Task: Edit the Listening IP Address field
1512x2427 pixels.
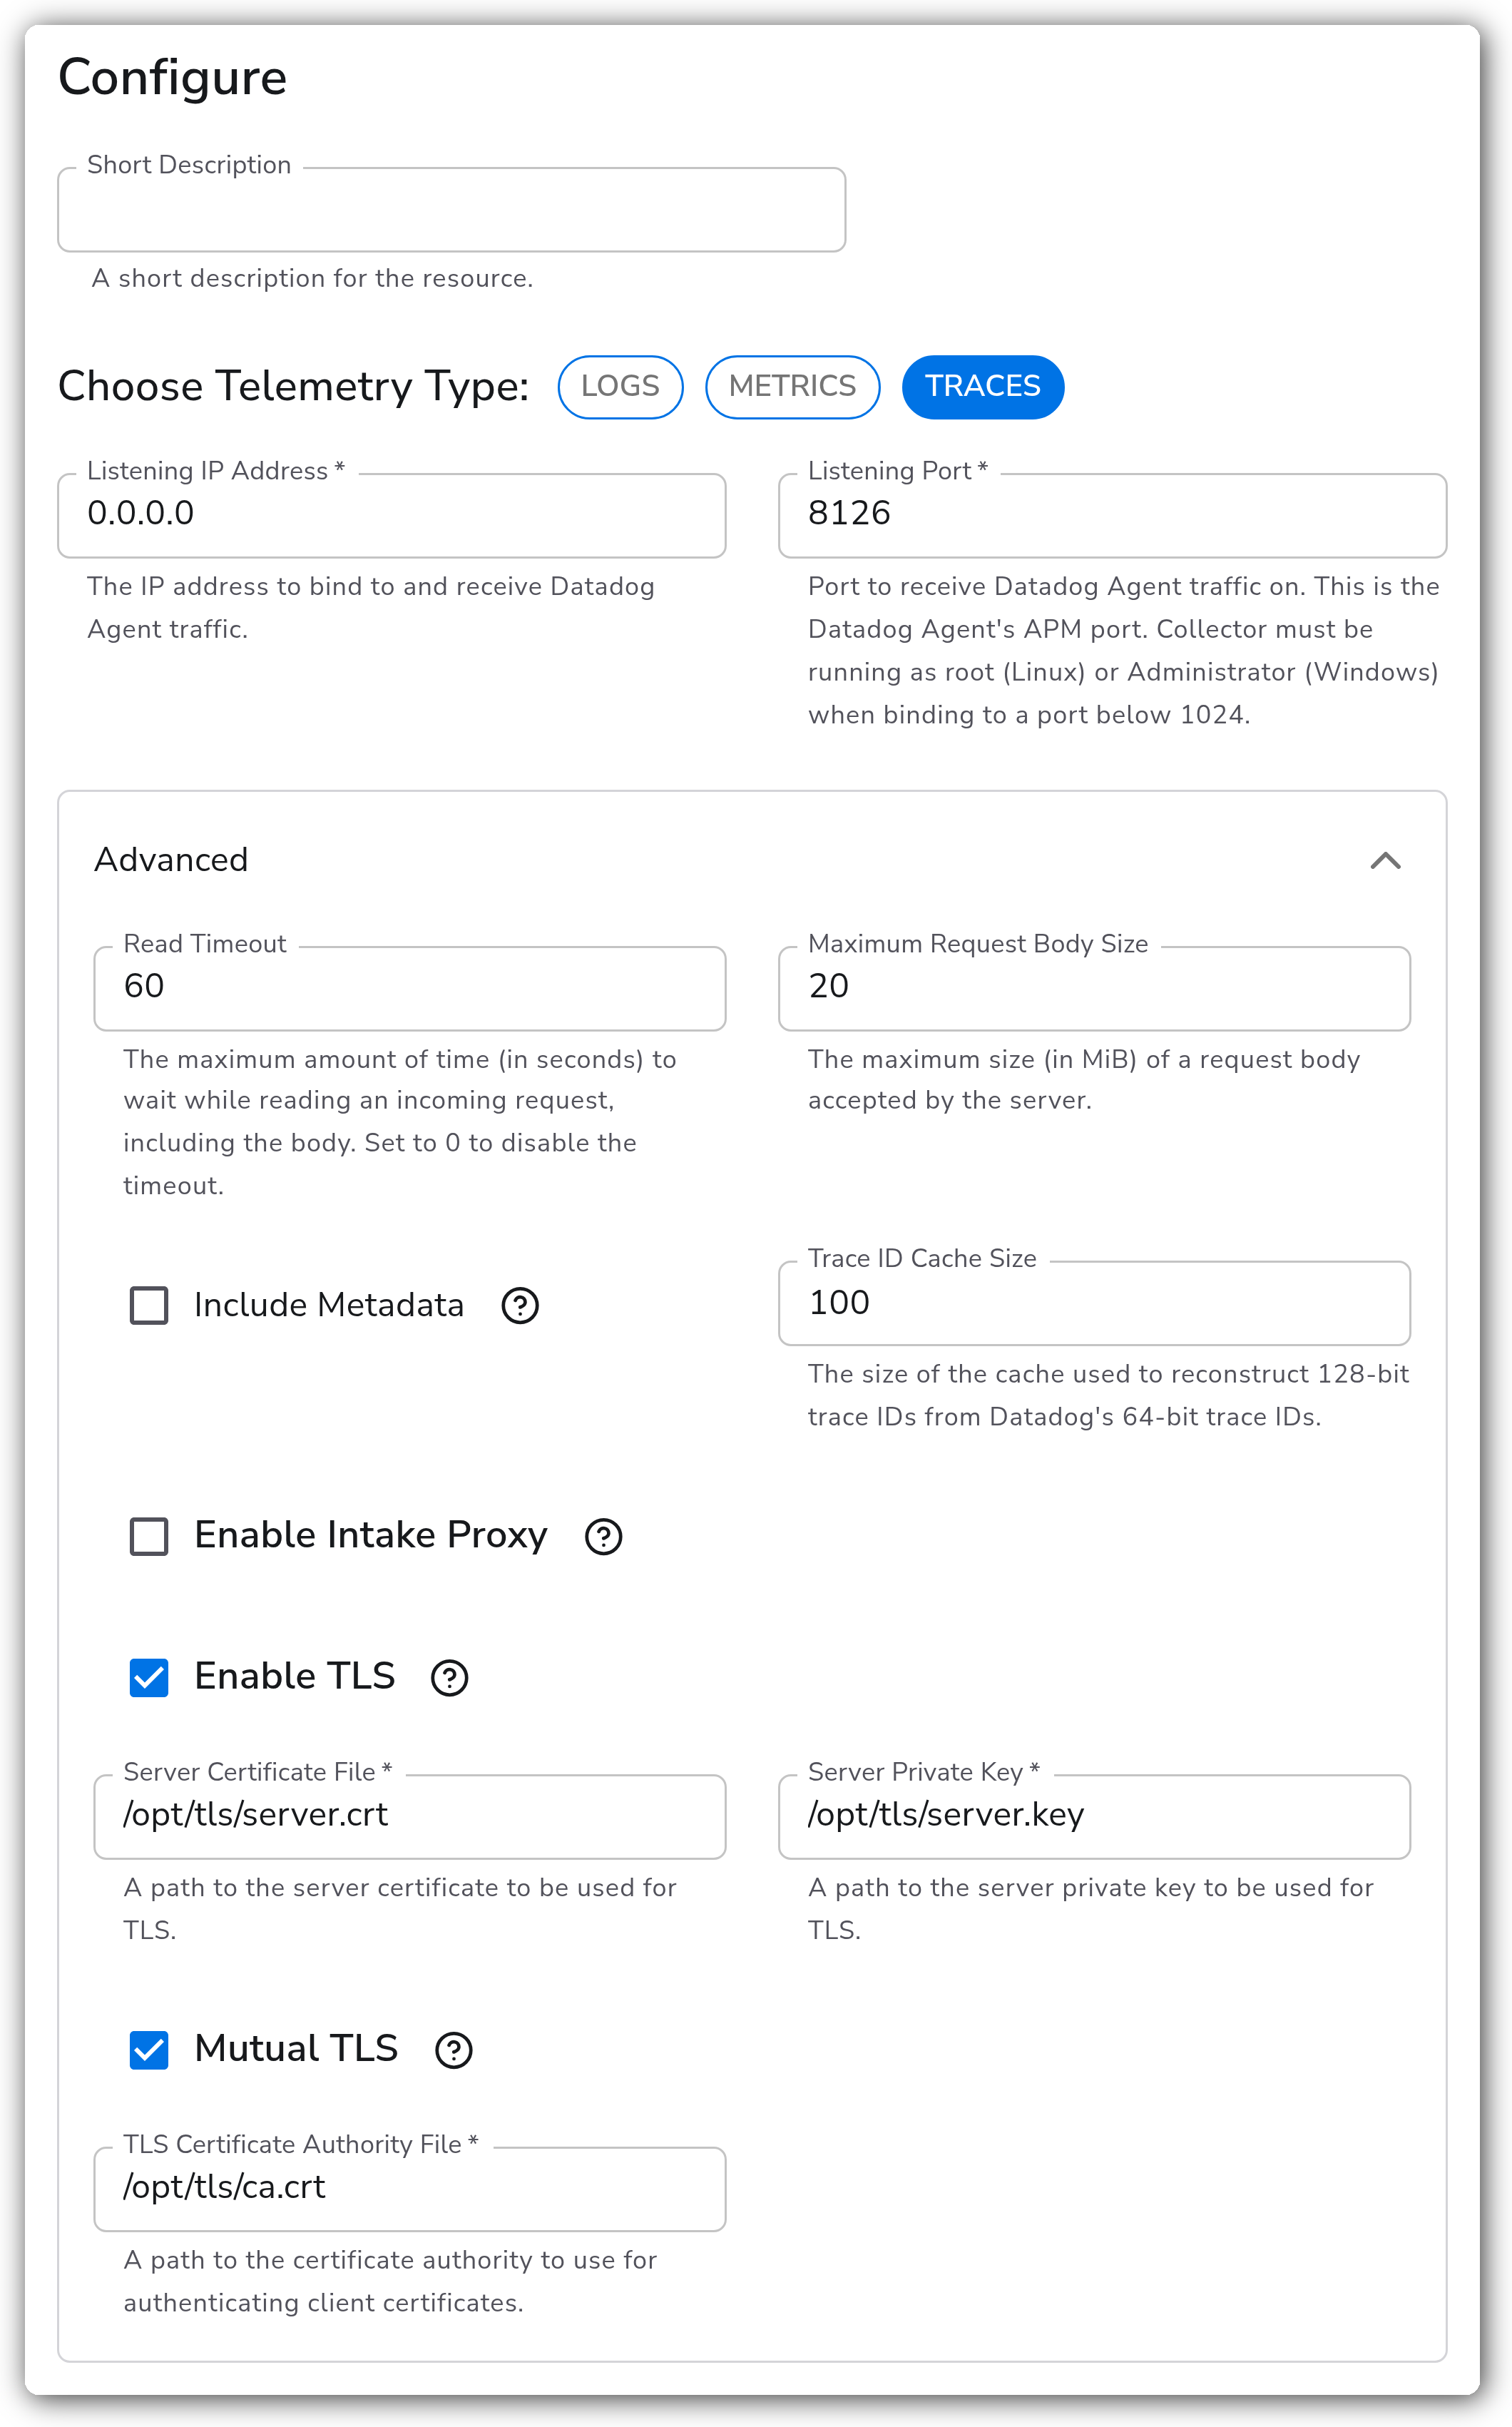Action: pos(392,515)
